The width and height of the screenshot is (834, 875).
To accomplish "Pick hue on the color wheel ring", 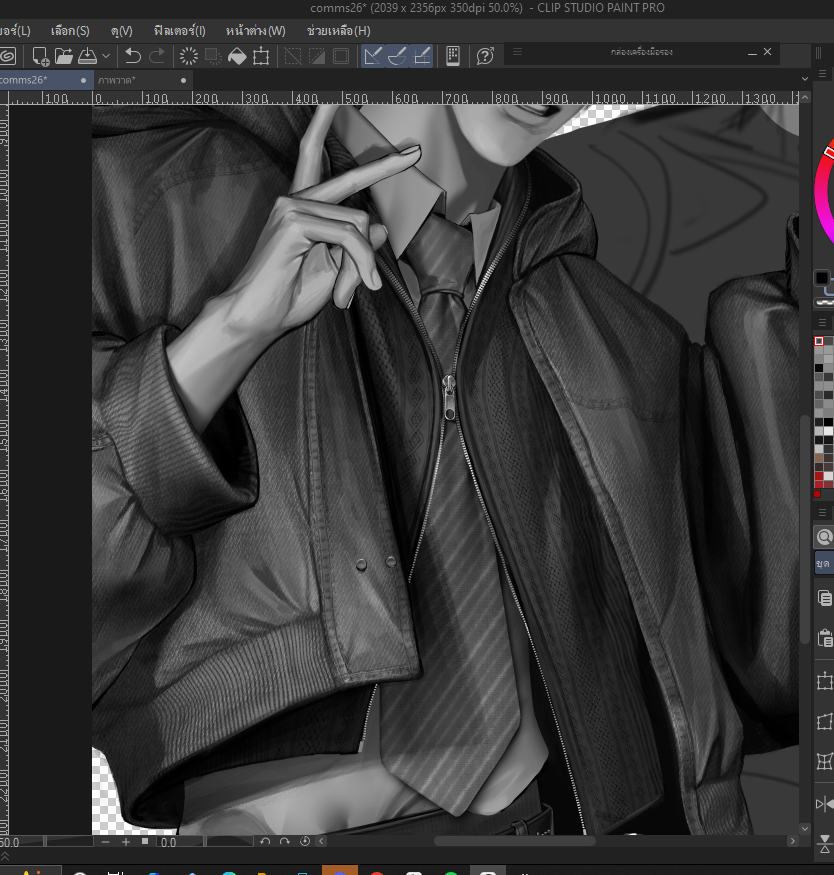I will 822,190.
